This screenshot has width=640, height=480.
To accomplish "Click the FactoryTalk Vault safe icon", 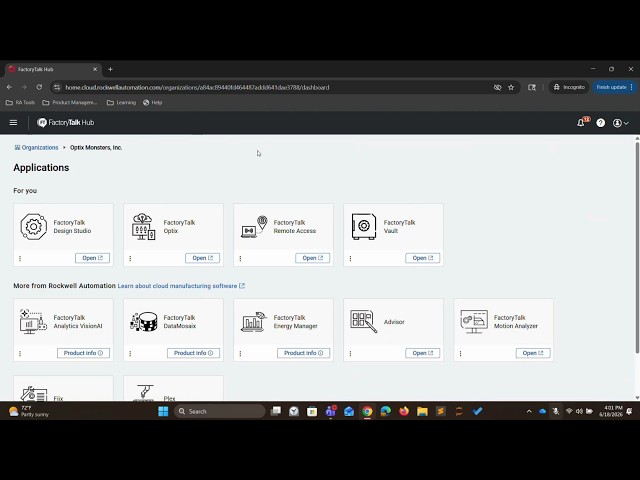I will point(364,227).
